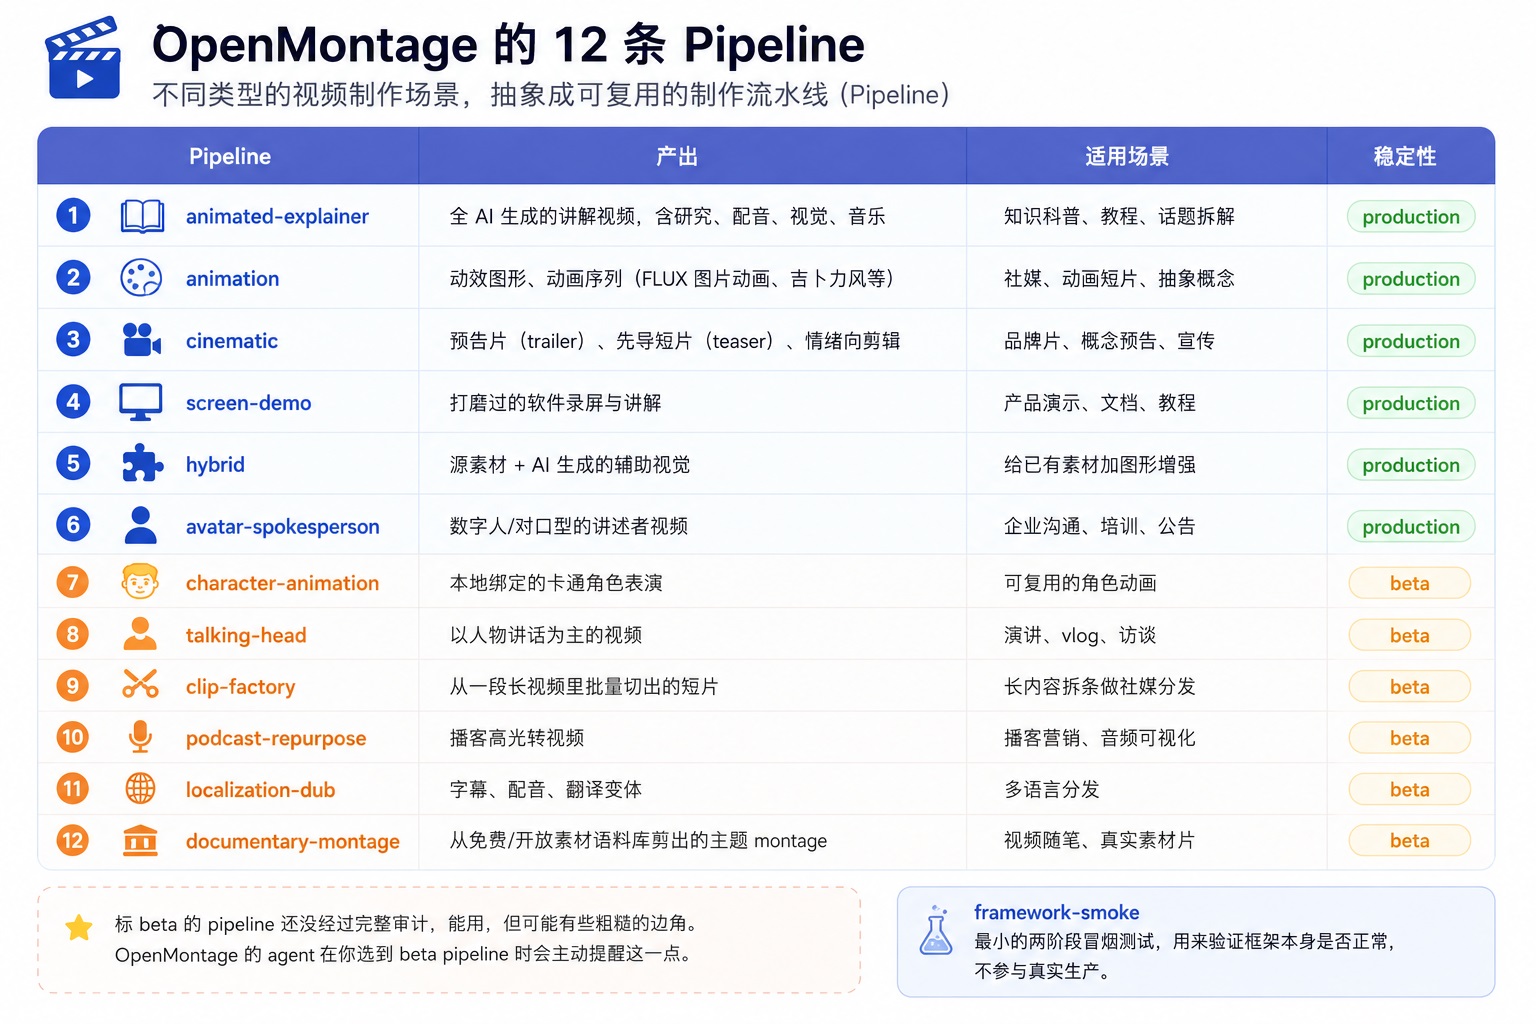Screen dimensions: 1536x1024
Task: Click the beta badge in podcast-repurpose row
Action: (x=1409, y=738)
